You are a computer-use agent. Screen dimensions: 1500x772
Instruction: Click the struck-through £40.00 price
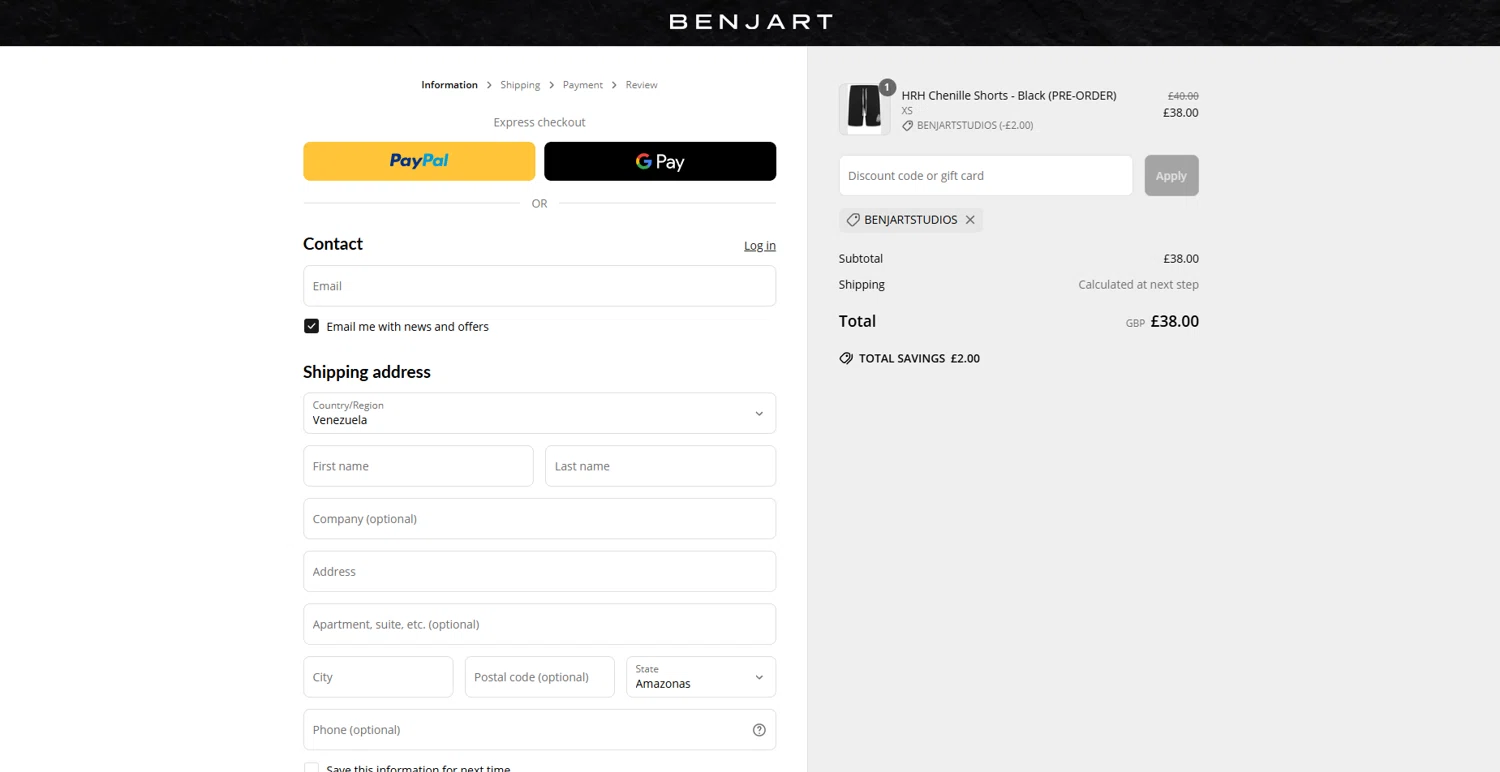(1183, 96)
